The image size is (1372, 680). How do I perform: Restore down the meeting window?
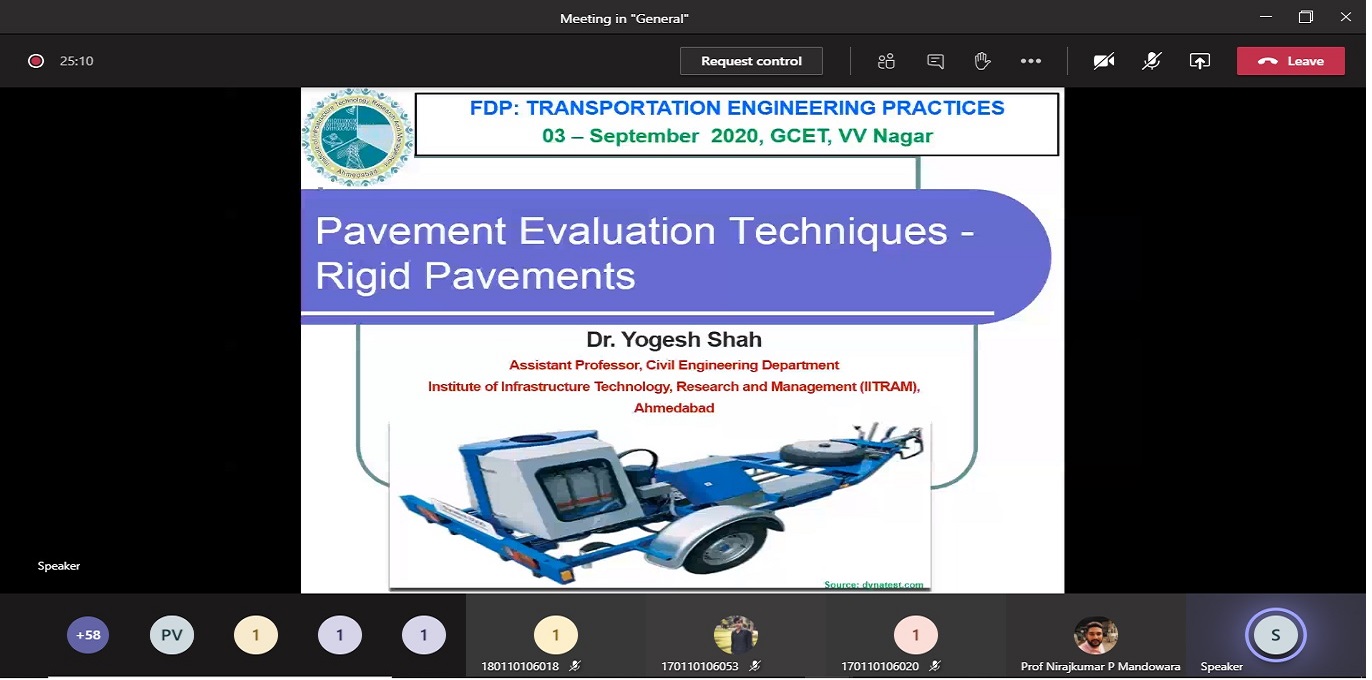click(1306, 17)
